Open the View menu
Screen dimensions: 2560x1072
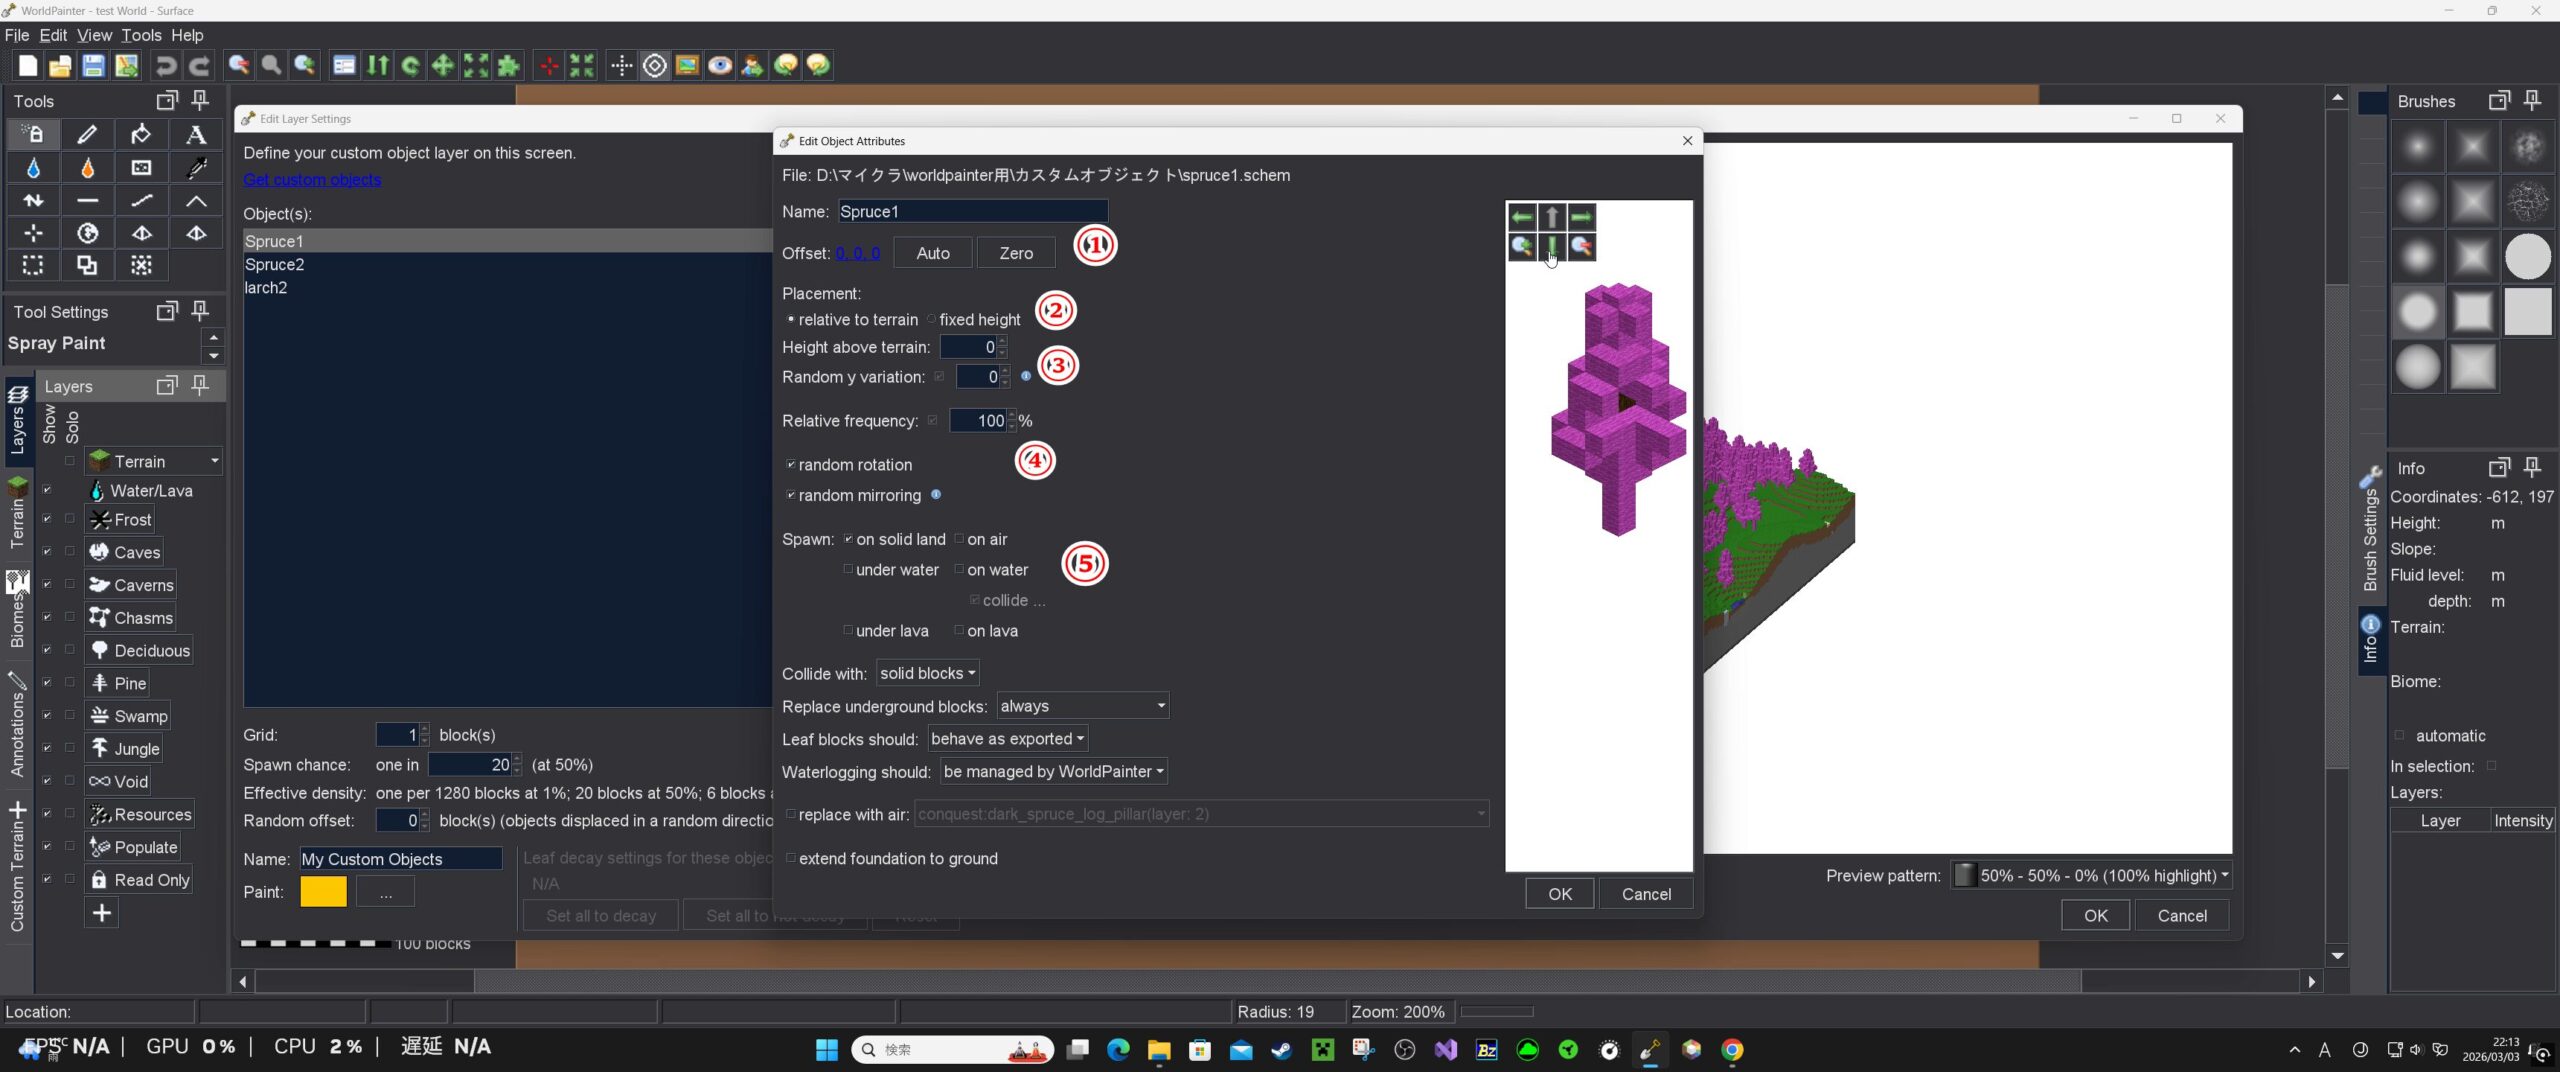pos(94,35)
